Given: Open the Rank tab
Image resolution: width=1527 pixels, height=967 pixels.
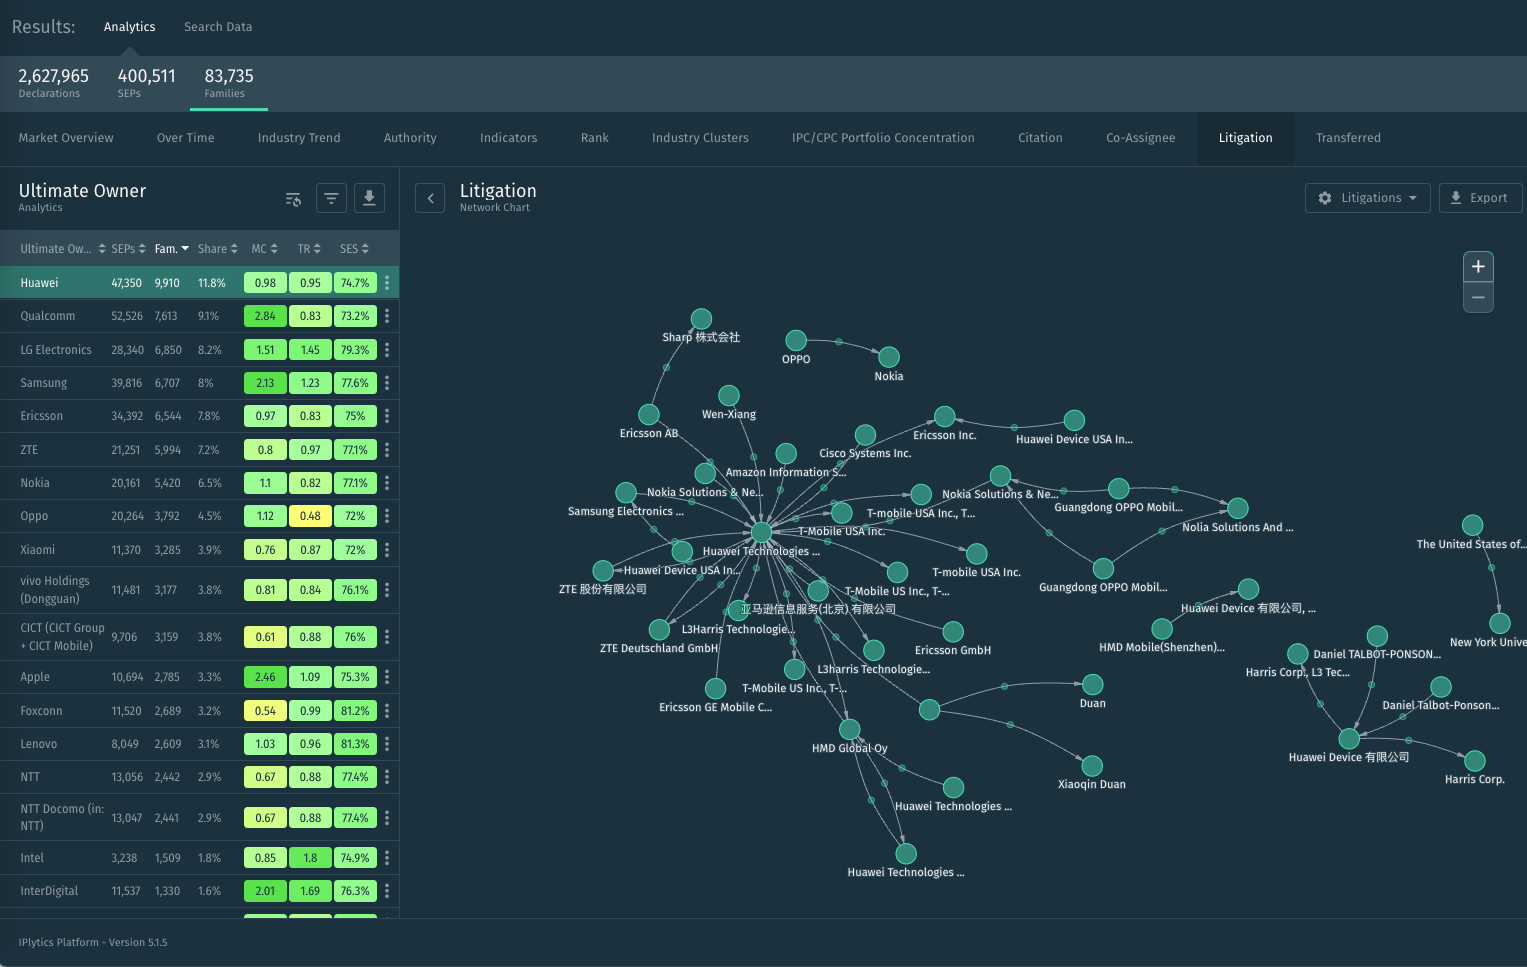Looking at the screenshot, I should click(x=594, y=138).
